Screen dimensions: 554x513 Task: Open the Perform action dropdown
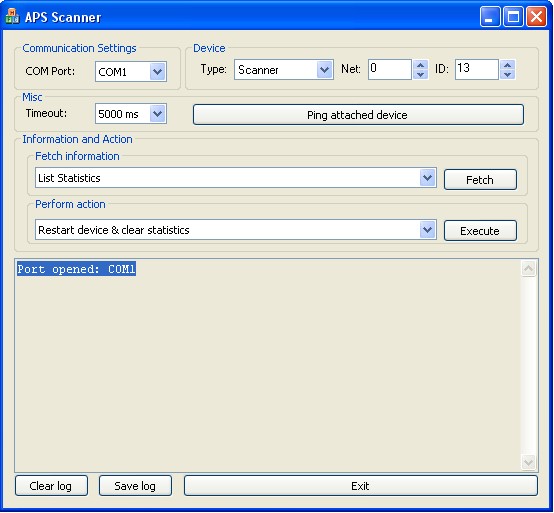[x=428, y=230]
